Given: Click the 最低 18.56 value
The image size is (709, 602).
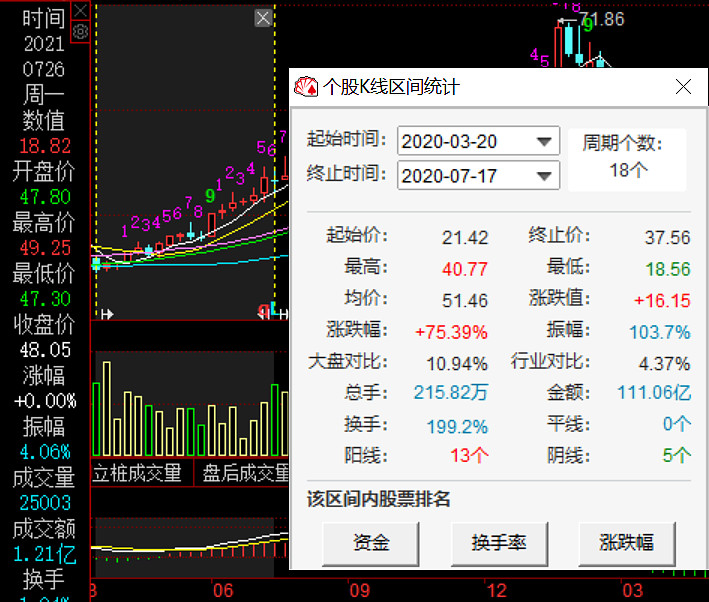Looking at the screenshot, I should pos(668,270).
